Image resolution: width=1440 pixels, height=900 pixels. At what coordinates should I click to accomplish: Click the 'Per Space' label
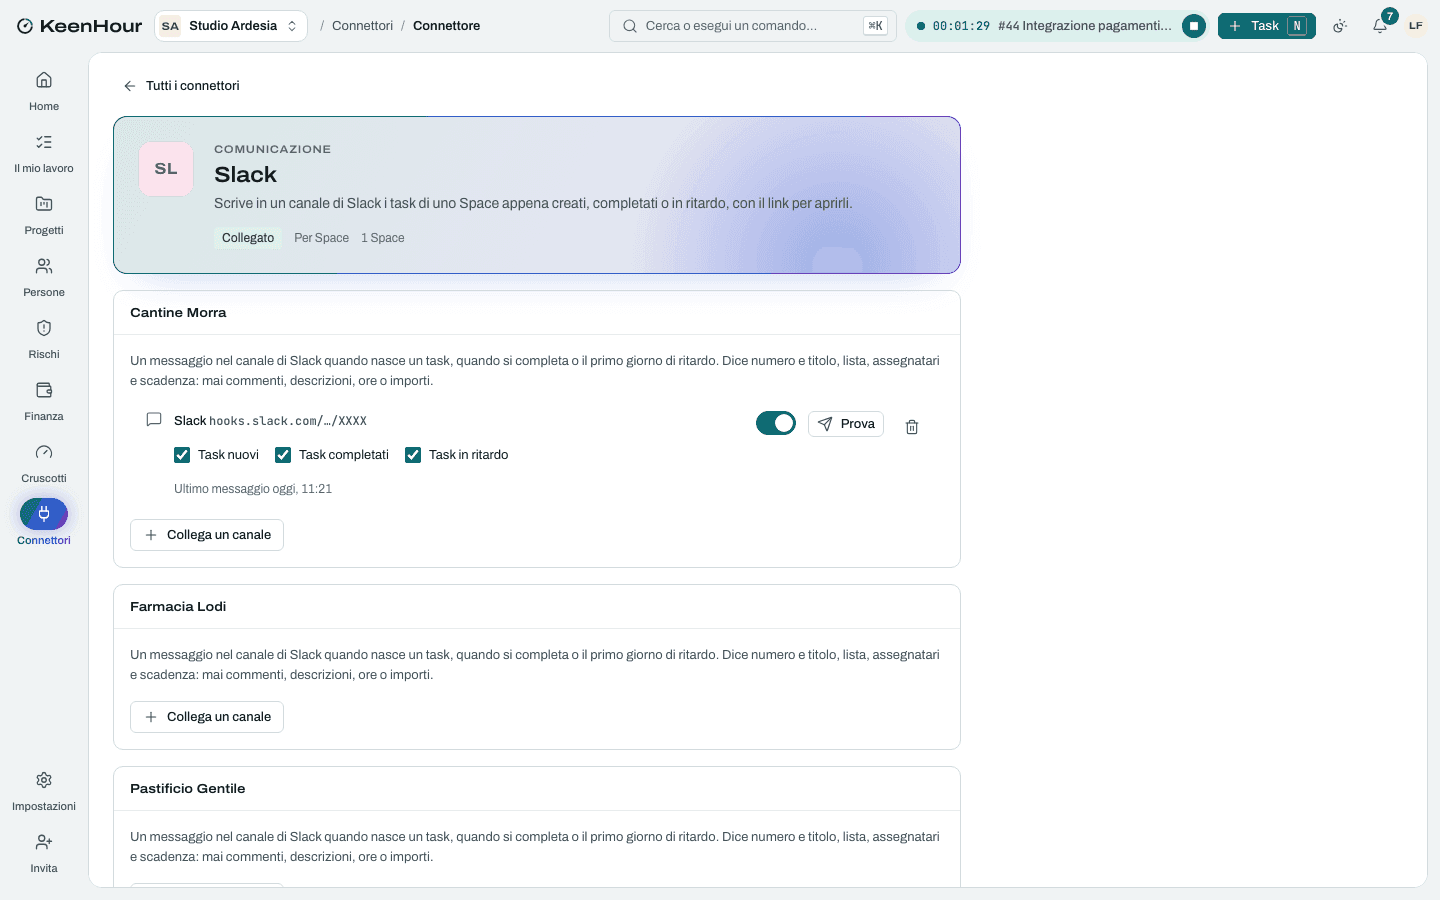pos(322,238)
